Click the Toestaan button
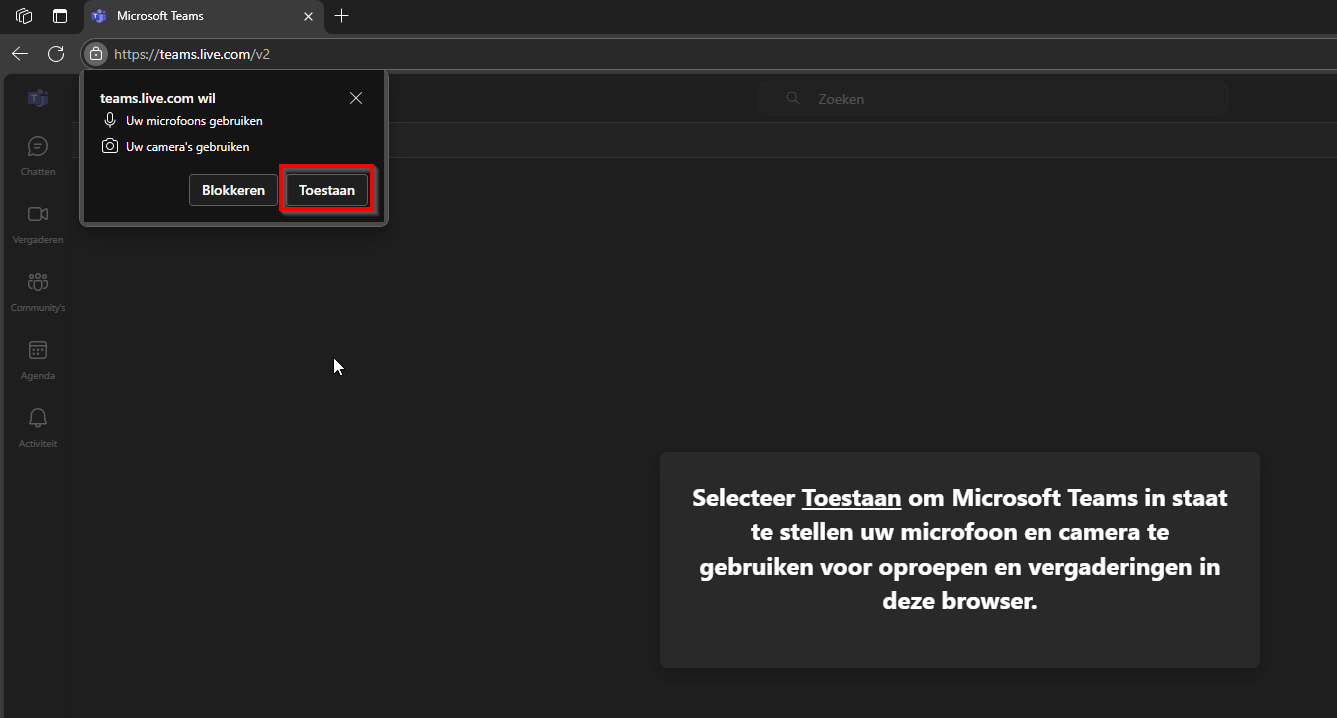1337x718 pixels. [327, 190]
